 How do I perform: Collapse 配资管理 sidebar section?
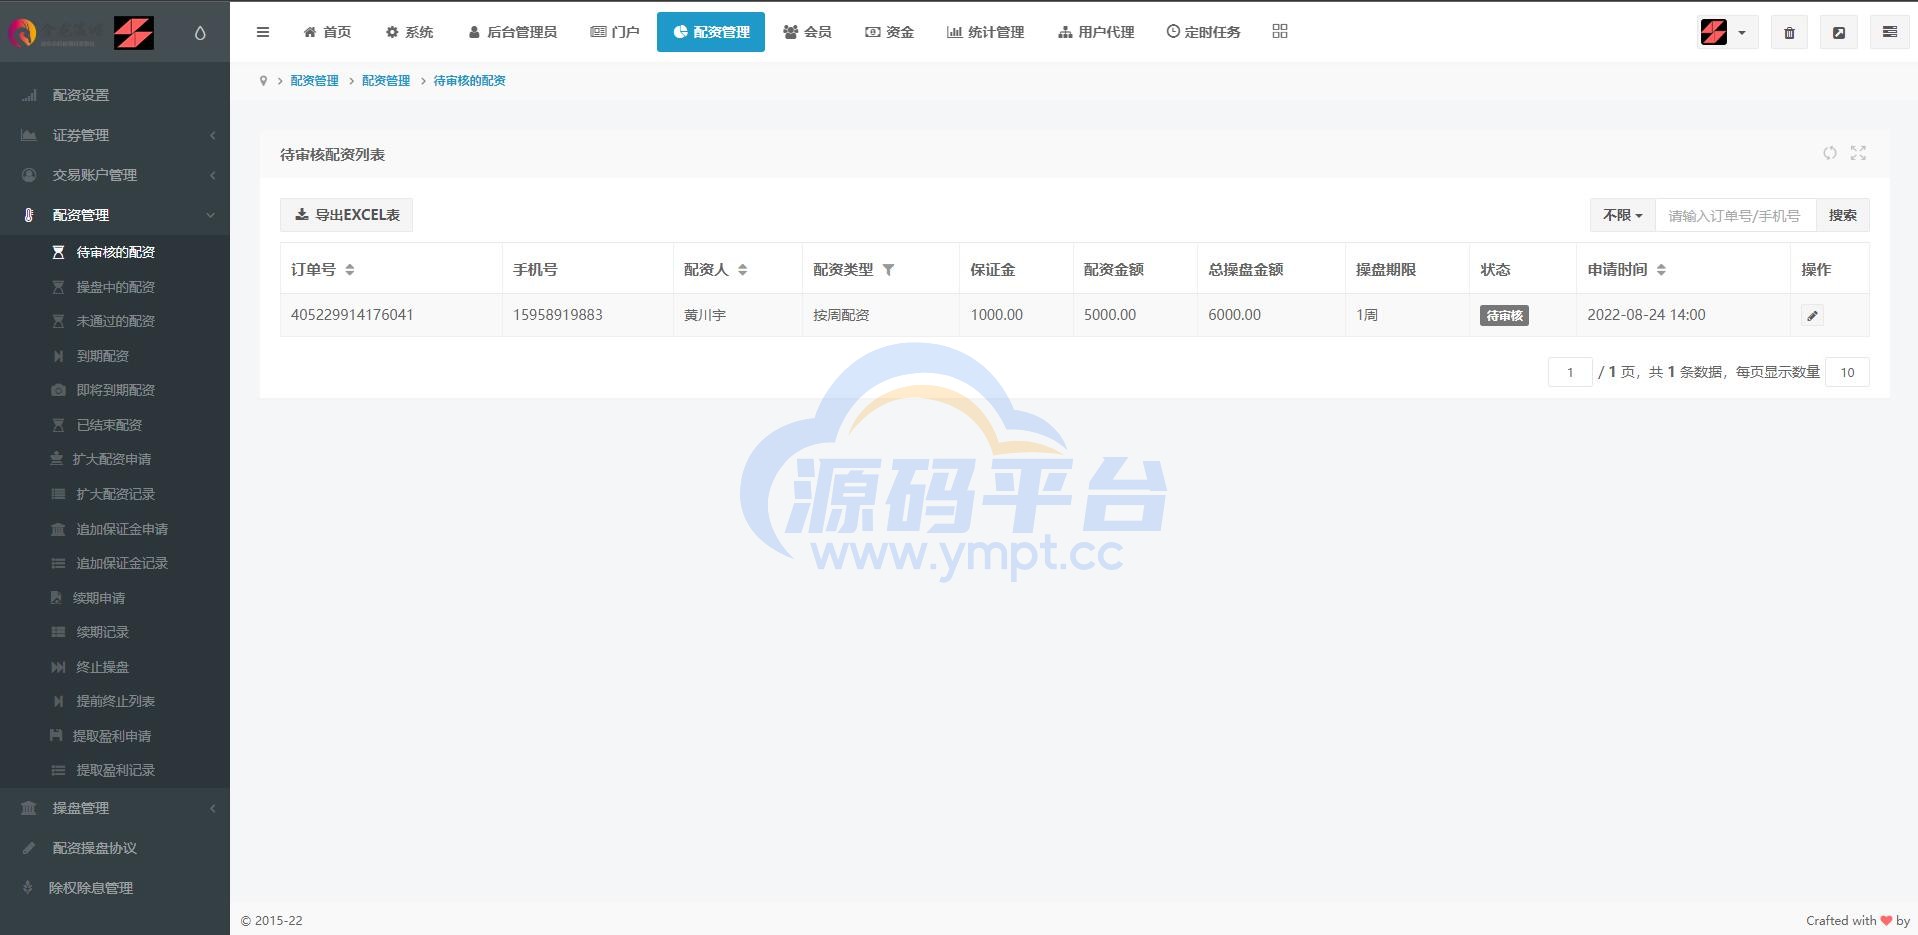pos(115,215)
